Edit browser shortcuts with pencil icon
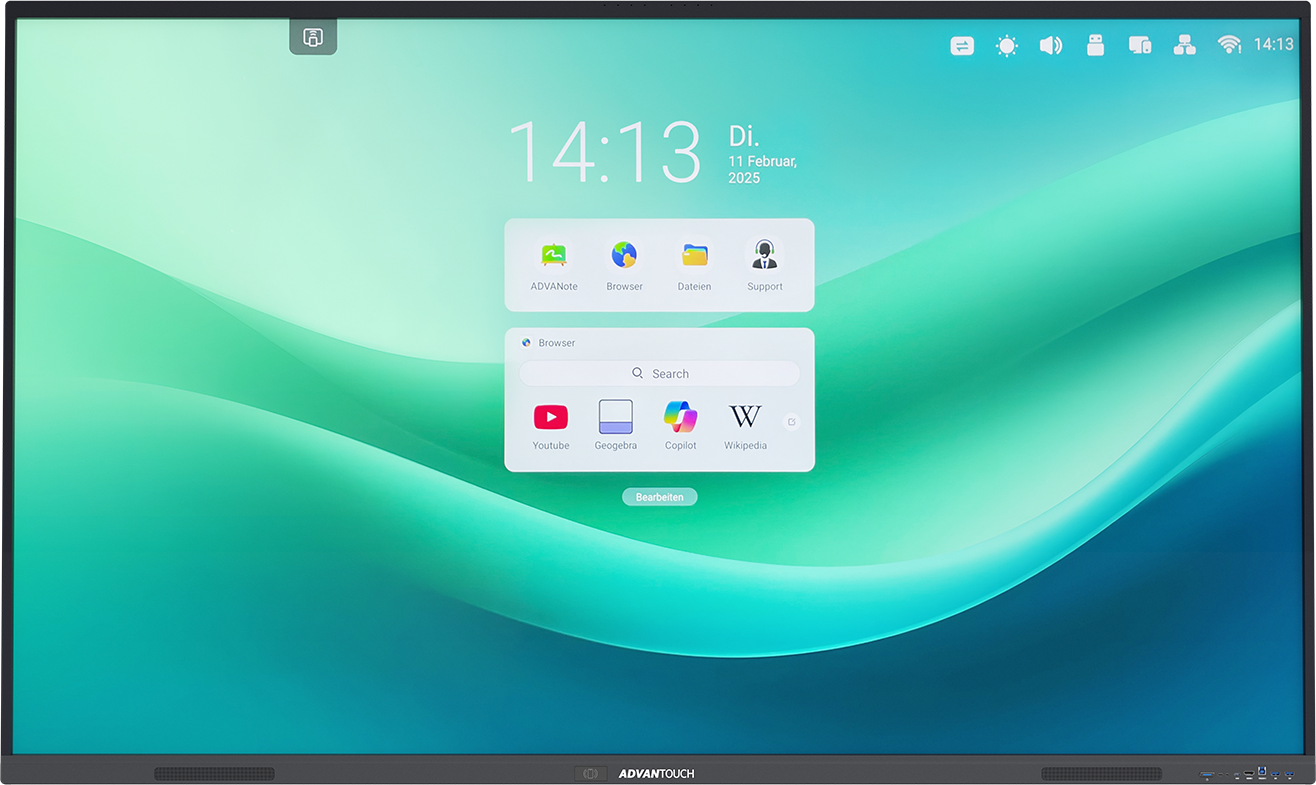 791,422
